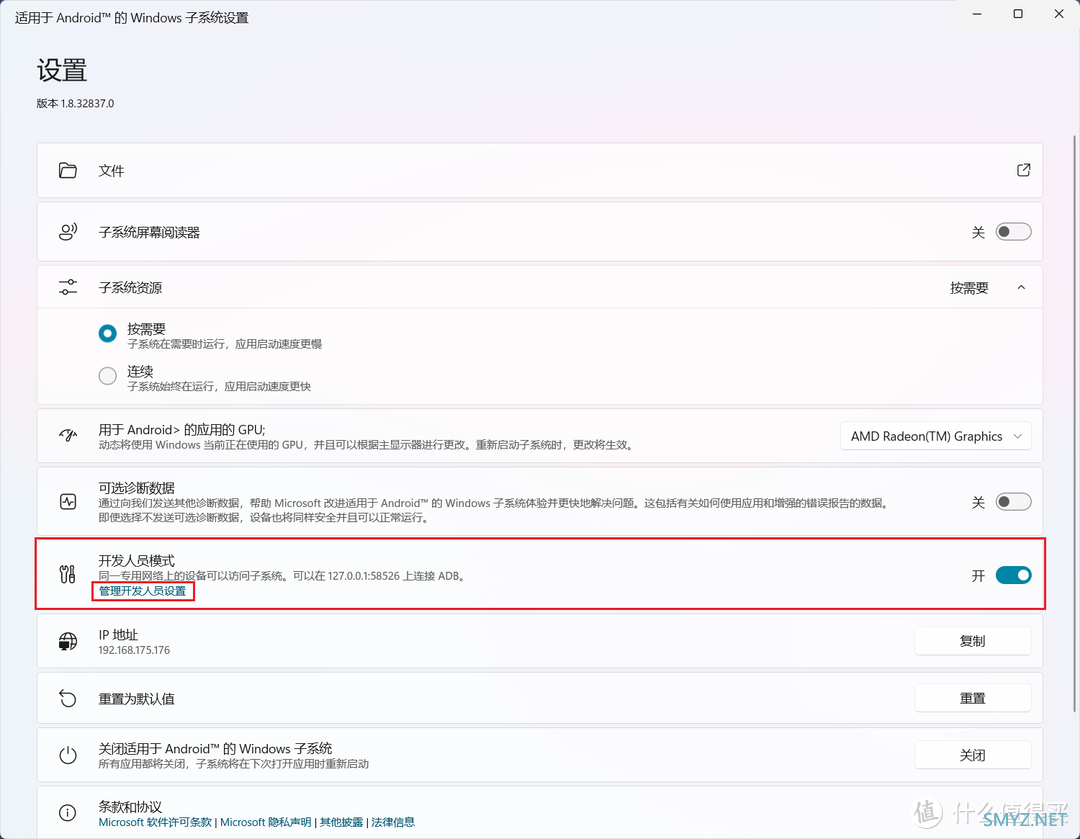Minimize the settings window

(x=977, y=14)
